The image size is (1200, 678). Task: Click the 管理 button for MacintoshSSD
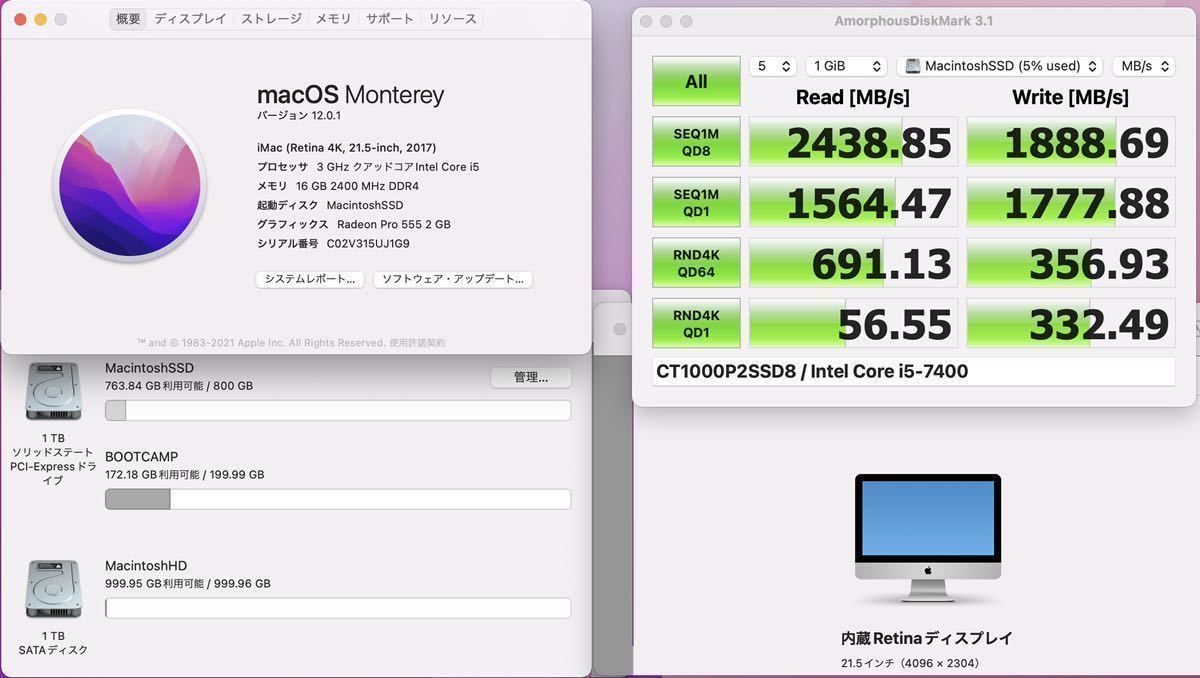[531, 377]
